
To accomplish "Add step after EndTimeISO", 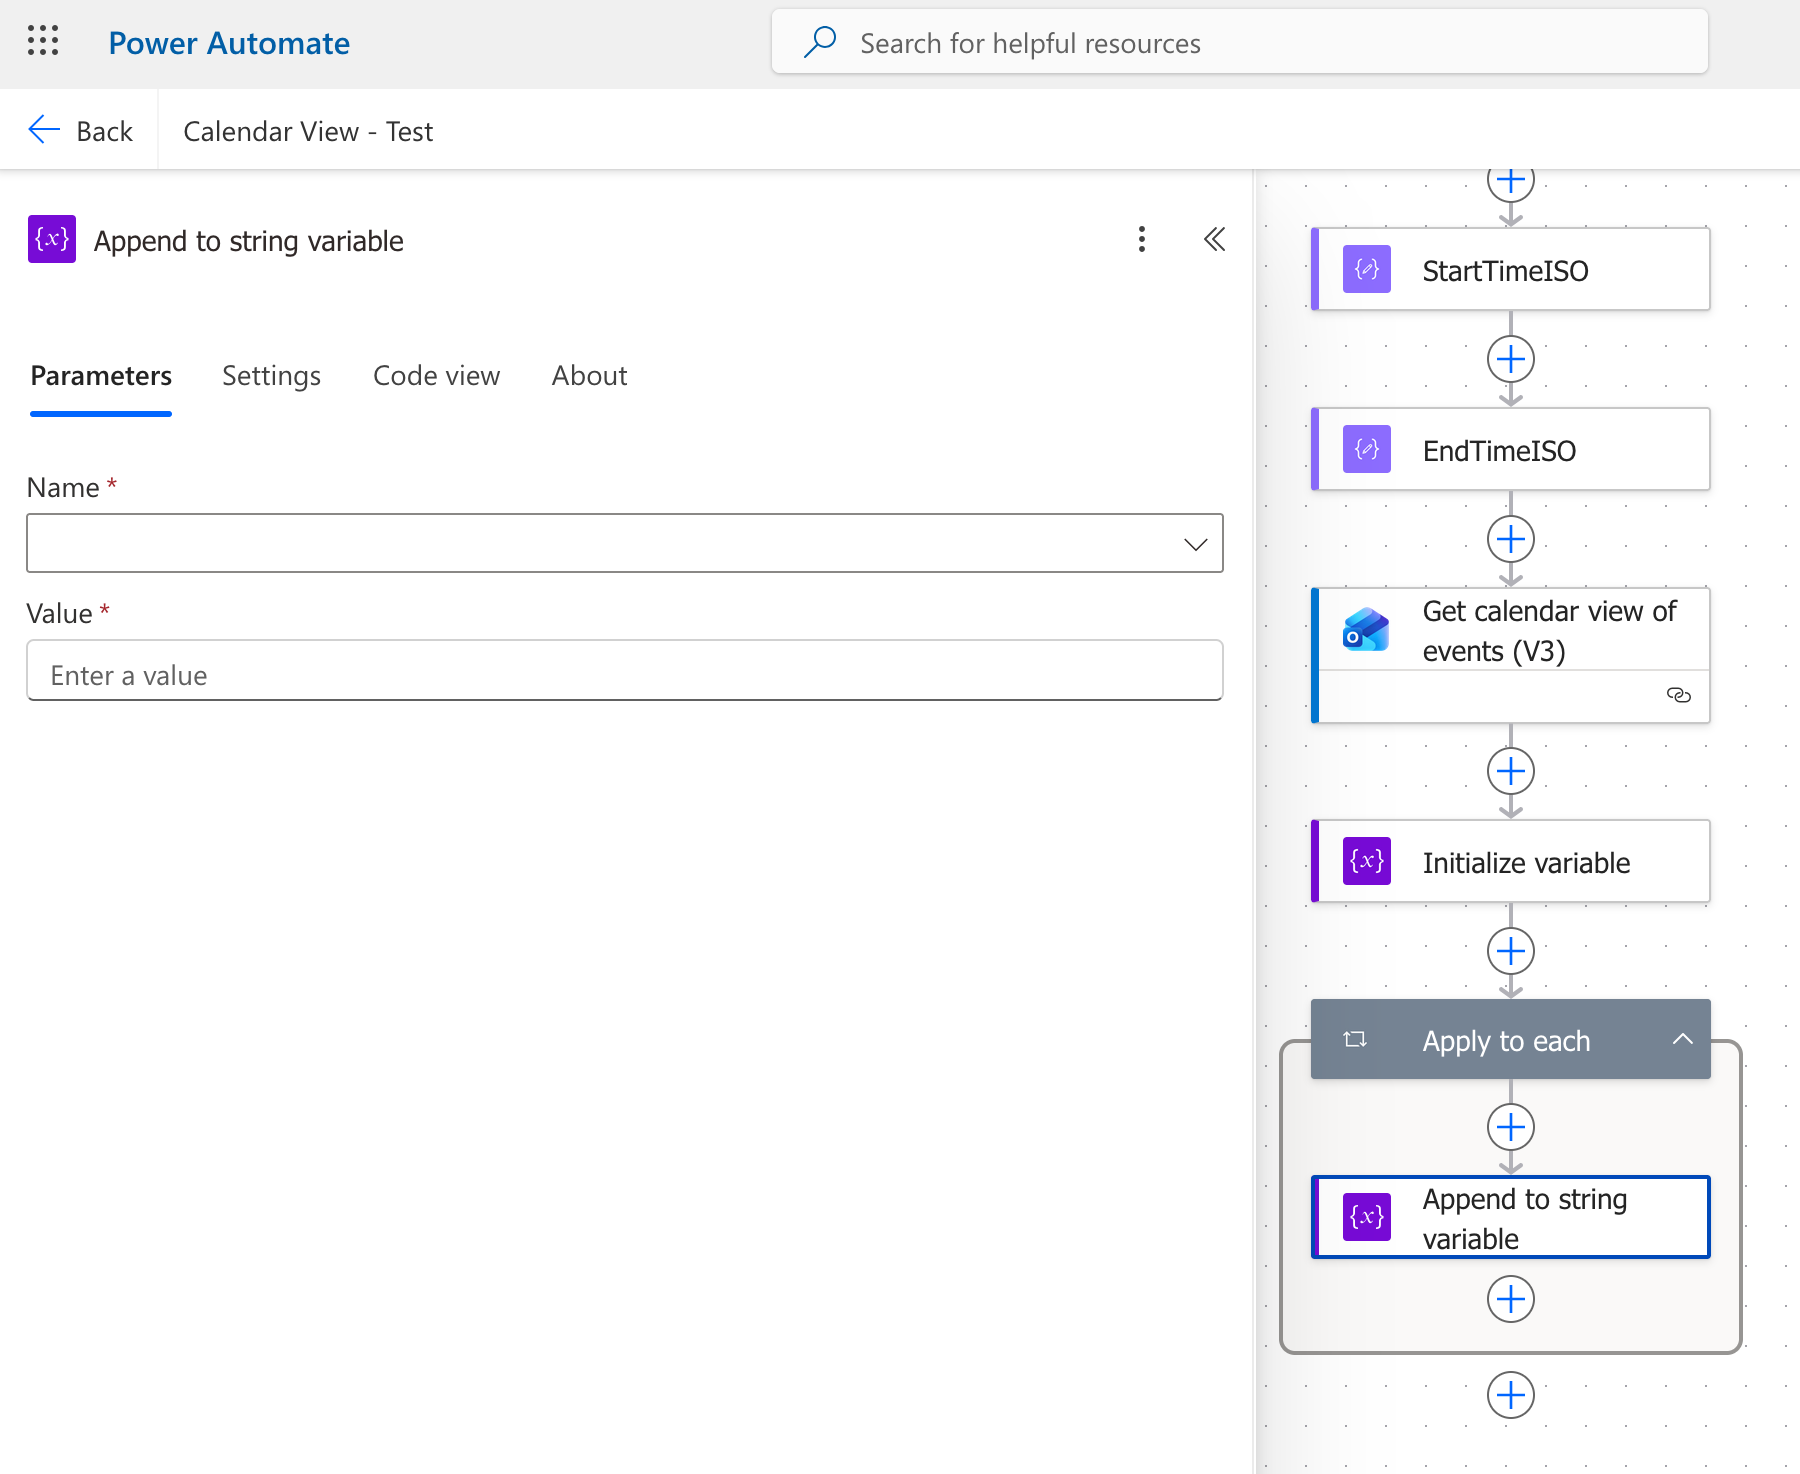I will (1511, 539).
